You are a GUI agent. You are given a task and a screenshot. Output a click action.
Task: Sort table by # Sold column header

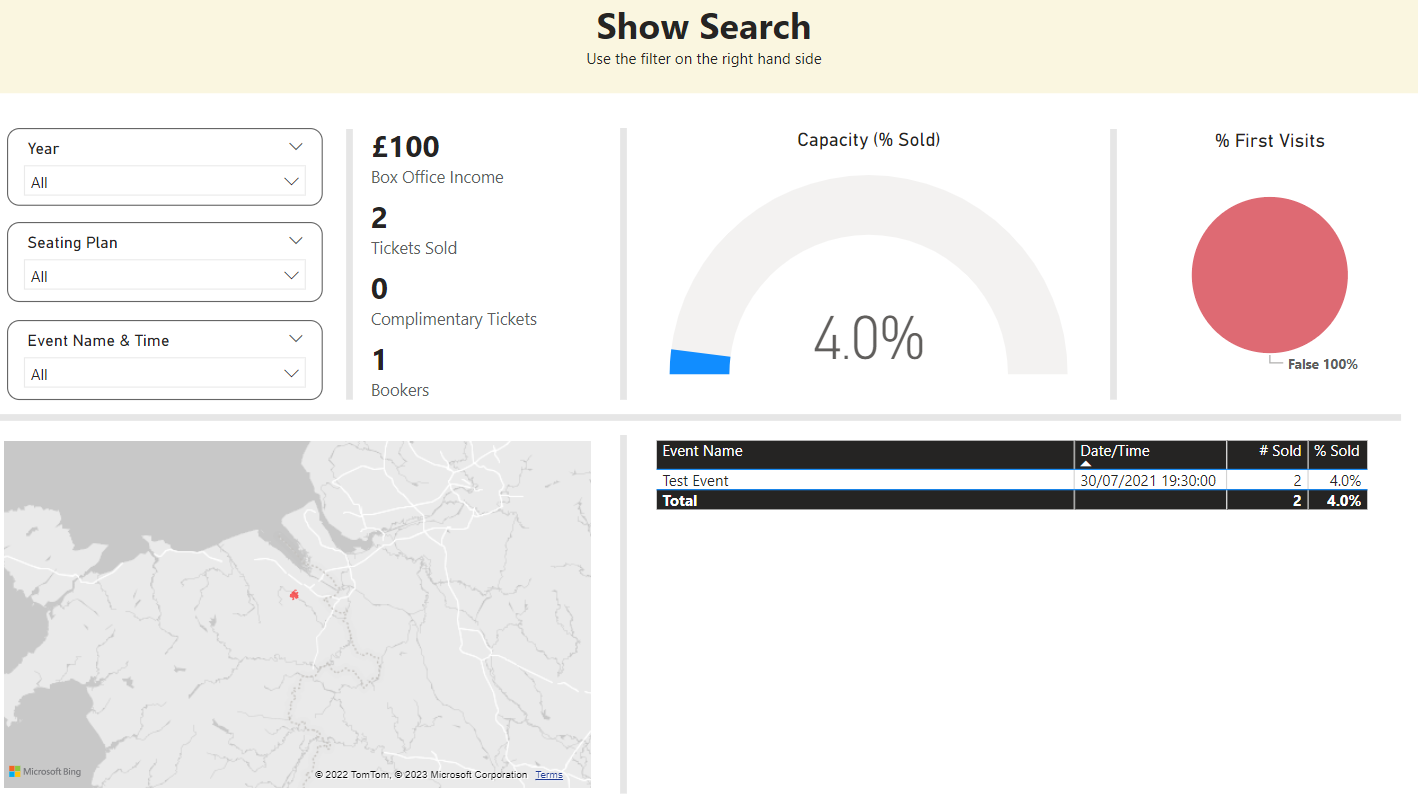(1267, 455)
